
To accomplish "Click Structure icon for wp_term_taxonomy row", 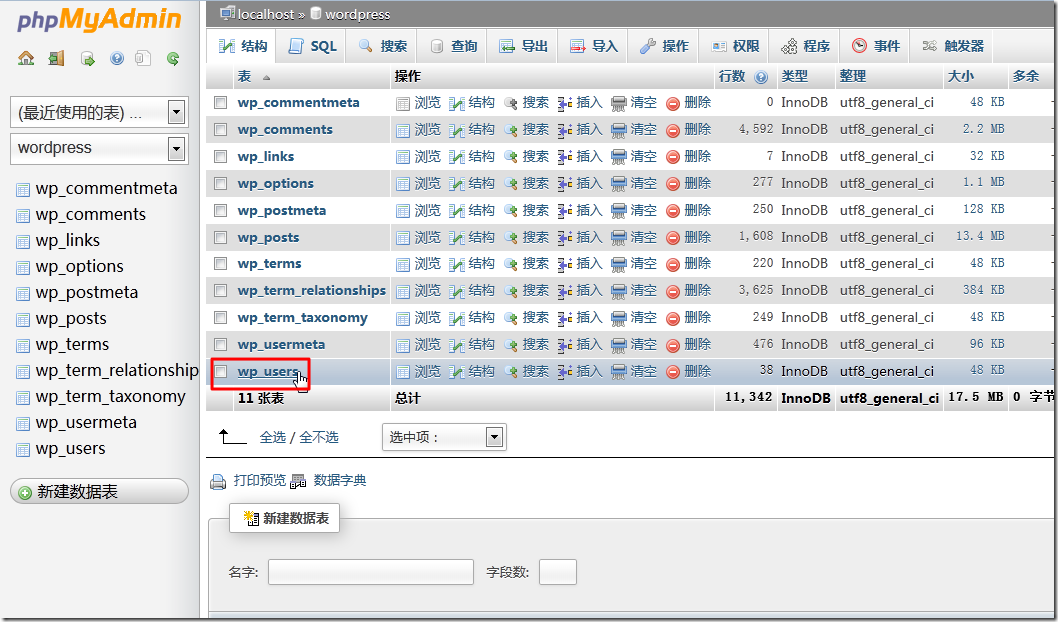I will click(x=457, y=318).
